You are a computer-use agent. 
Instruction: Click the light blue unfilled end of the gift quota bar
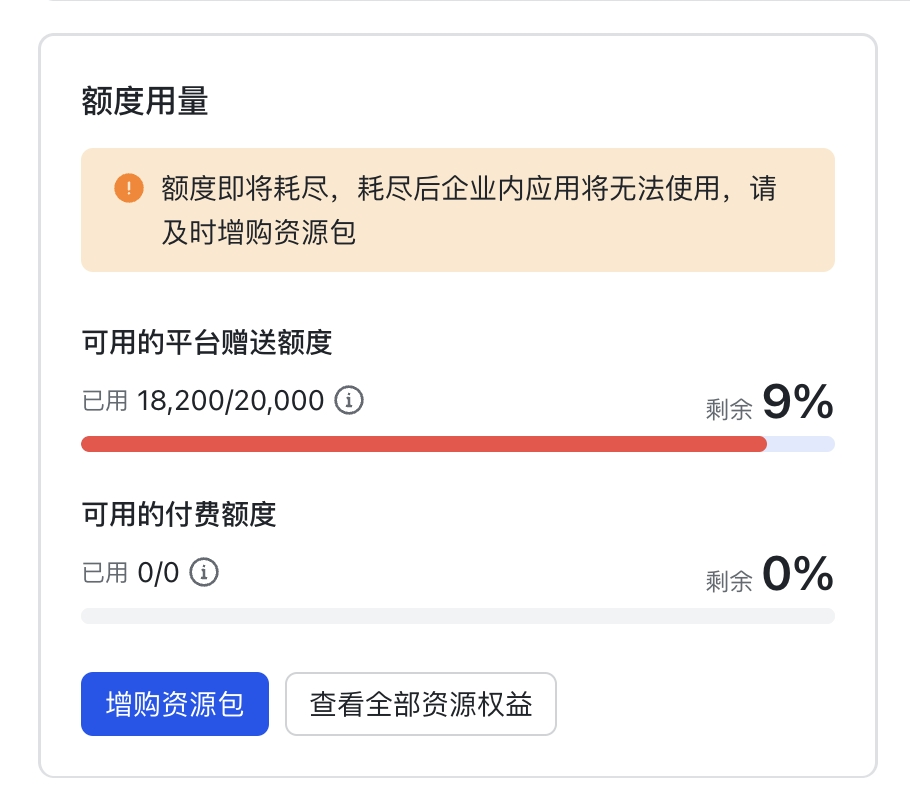click(801, 444)
